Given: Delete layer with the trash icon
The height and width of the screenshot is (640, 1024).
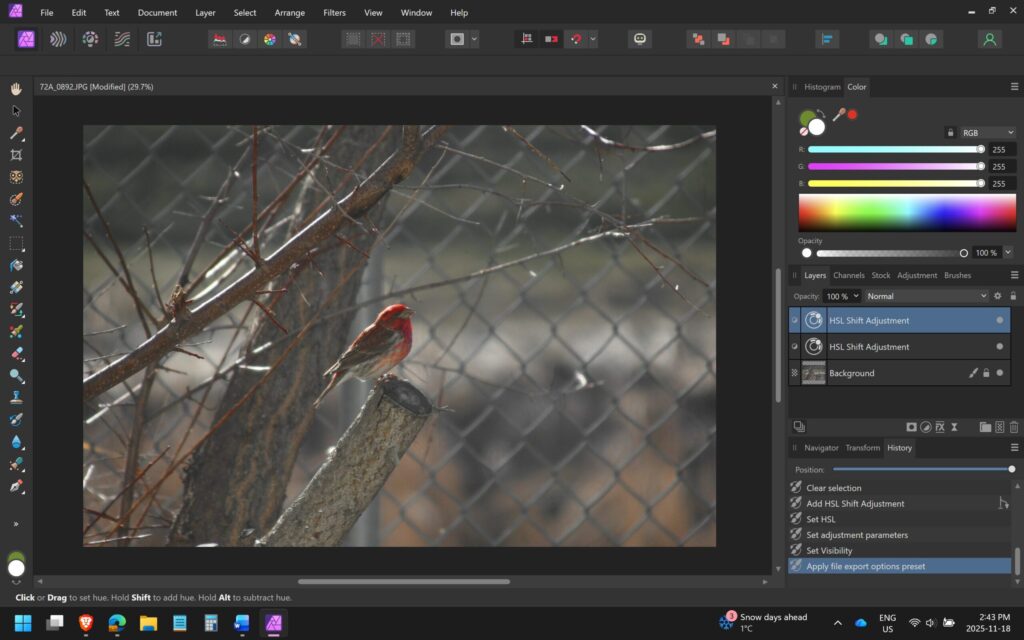Looking at the screenshot, I should [x=1014, y=427].
